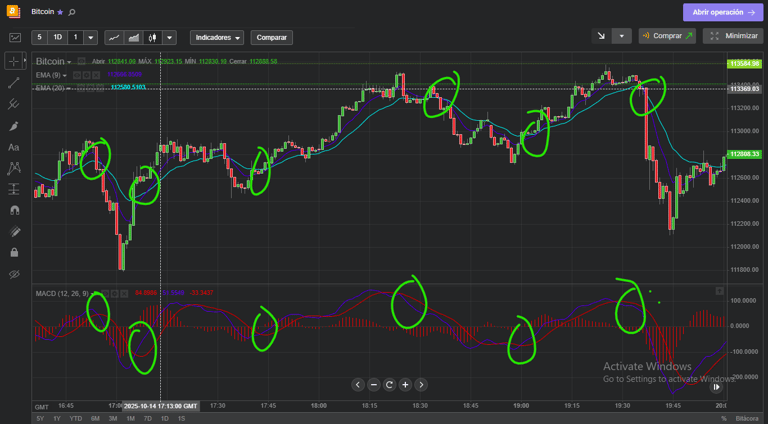Viewport: 768px width, 424px height.
Task: Select the YTD range tab
Action: coord(75,419)
